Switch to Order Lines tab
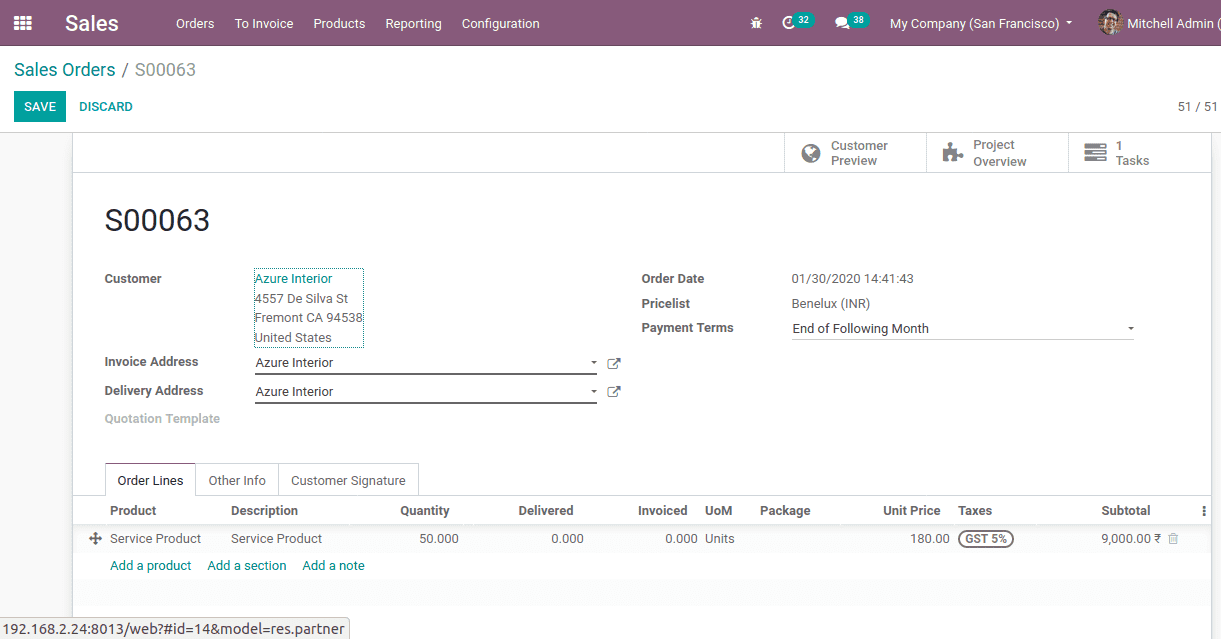 [150, 480]
